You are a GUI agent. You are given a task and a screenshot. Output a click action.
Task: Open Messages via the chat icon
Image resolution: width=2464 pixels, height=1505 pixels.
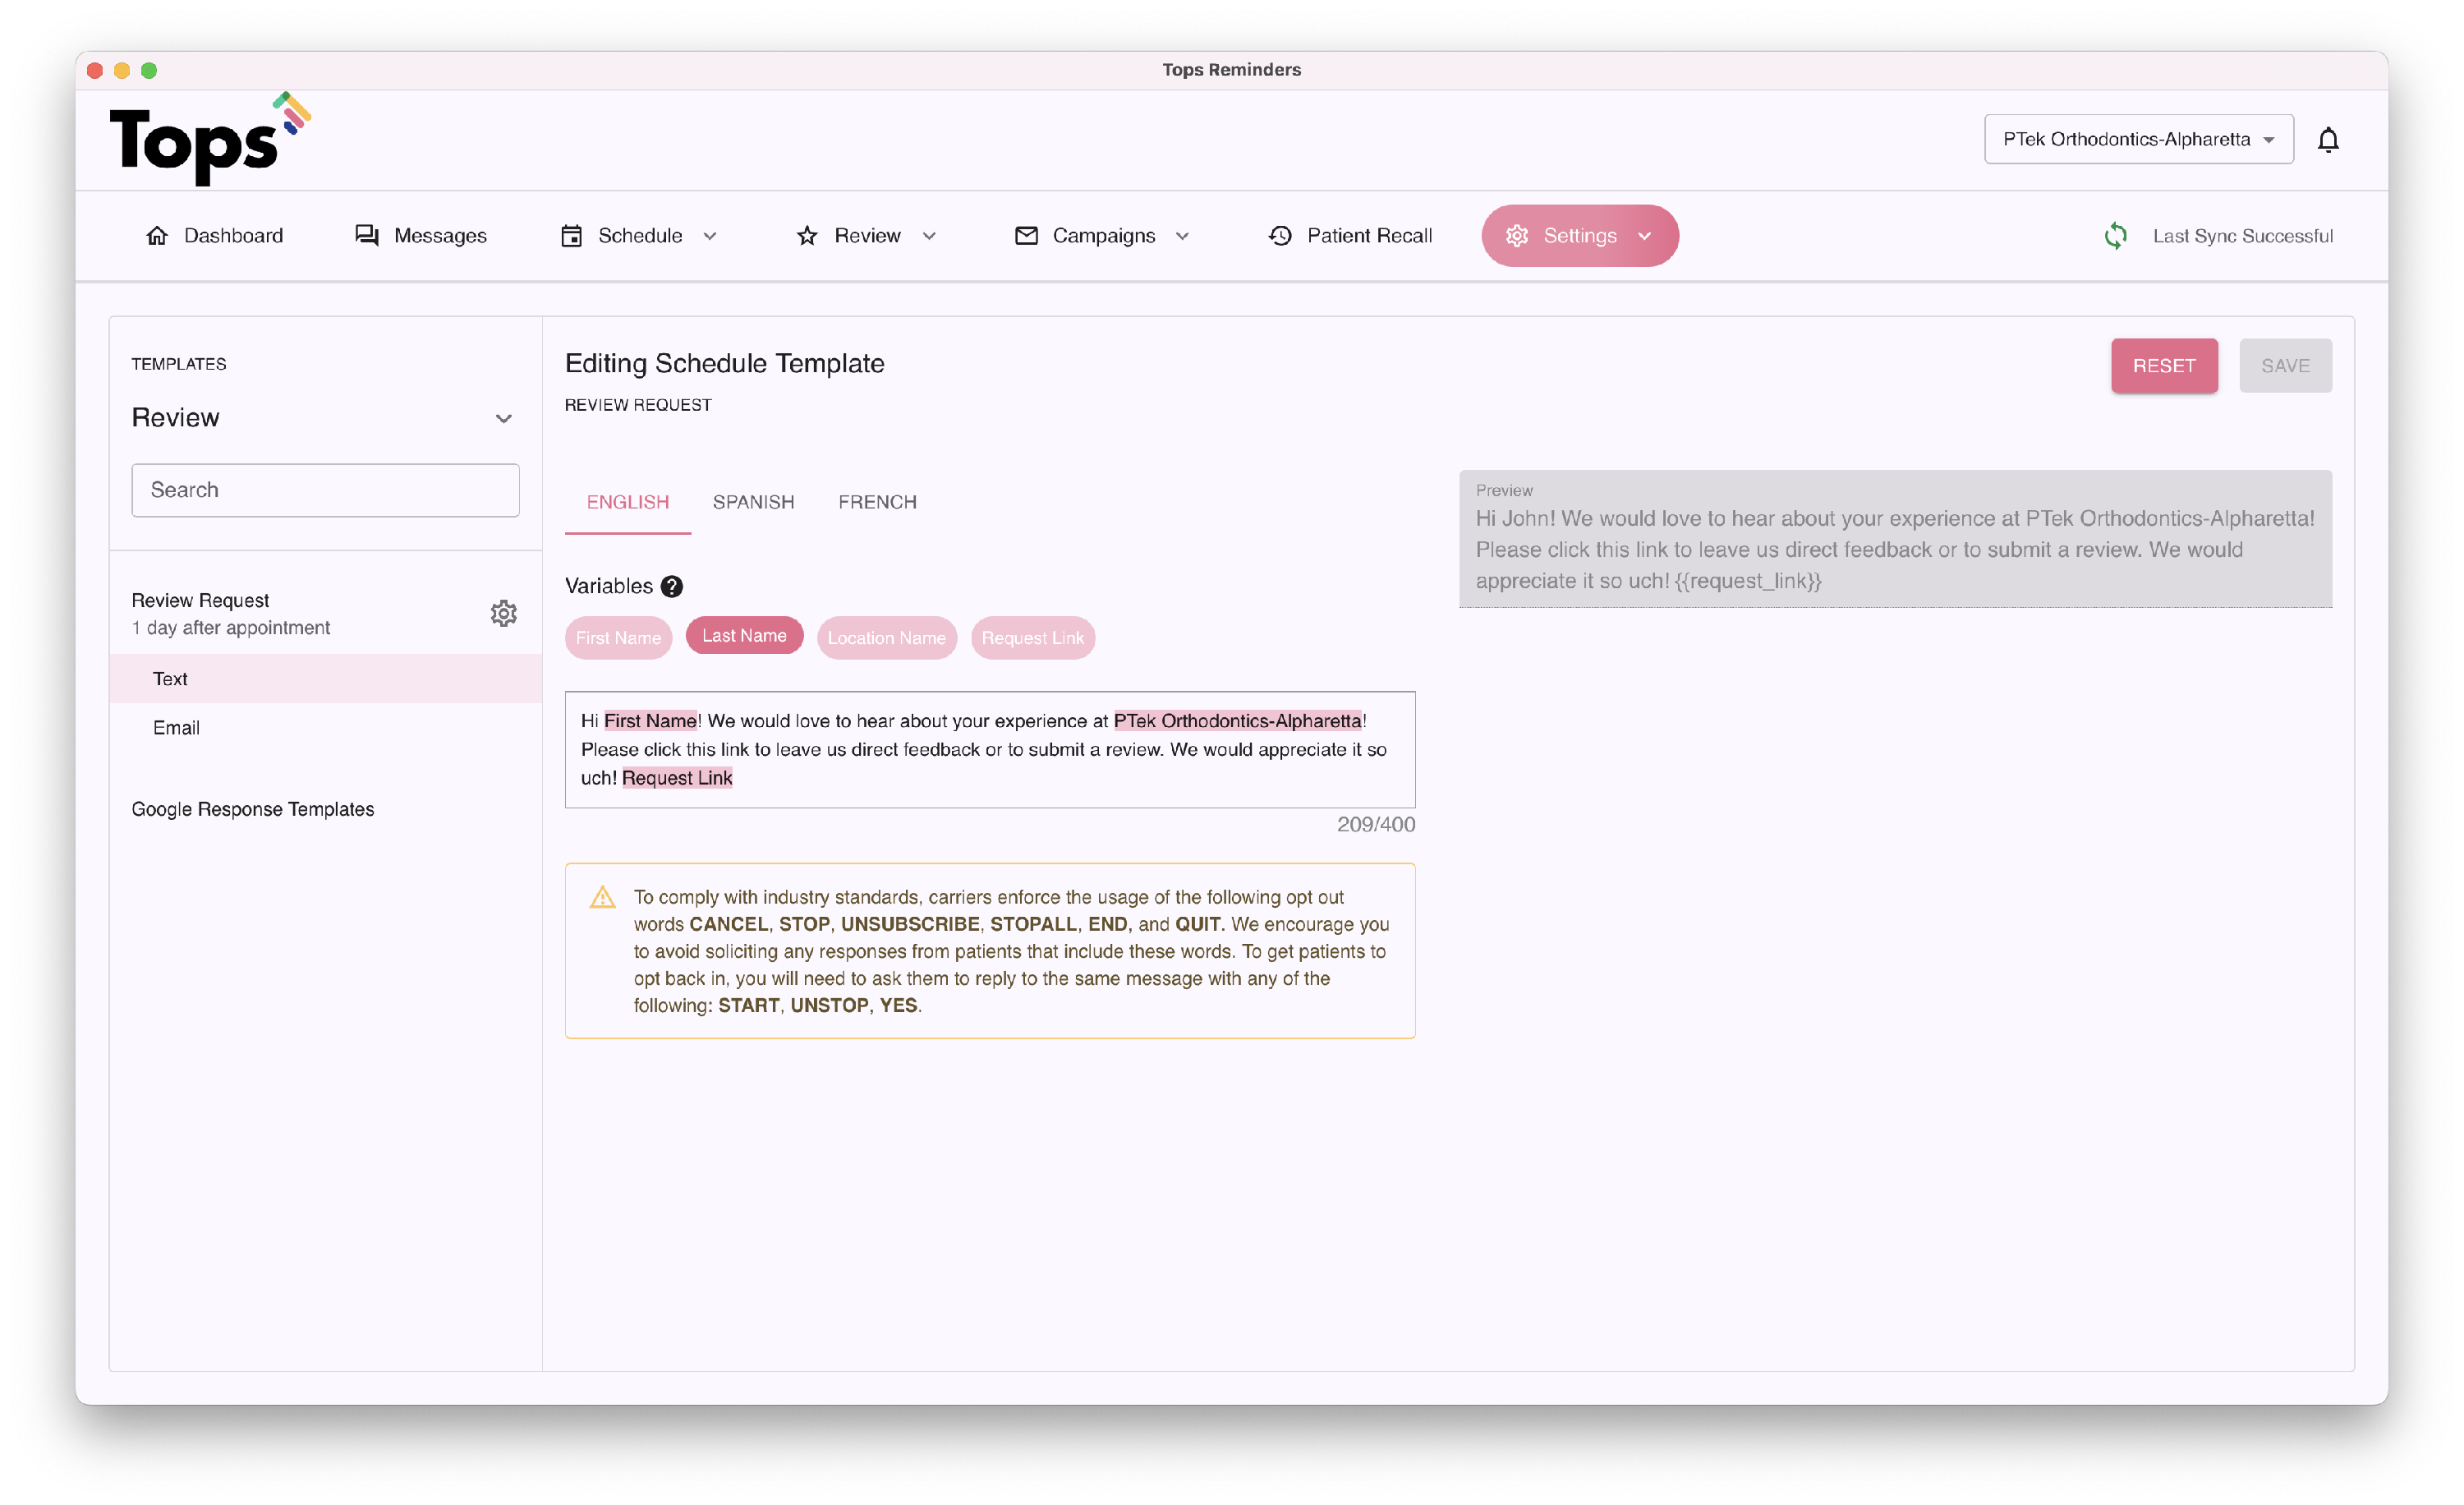click(x=367, y=236)
